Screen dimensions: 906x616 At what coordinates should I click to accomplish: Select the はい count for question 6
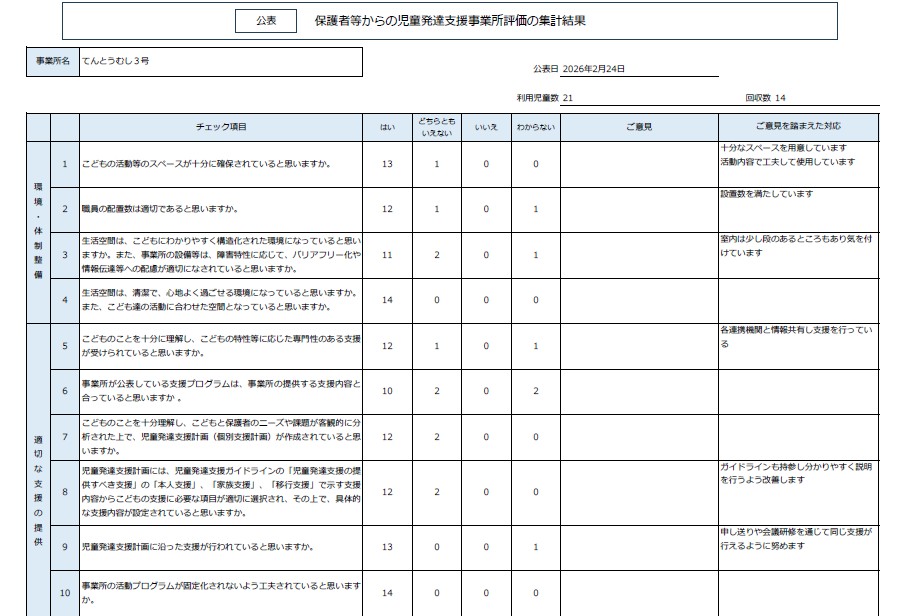tap(387, 391)
